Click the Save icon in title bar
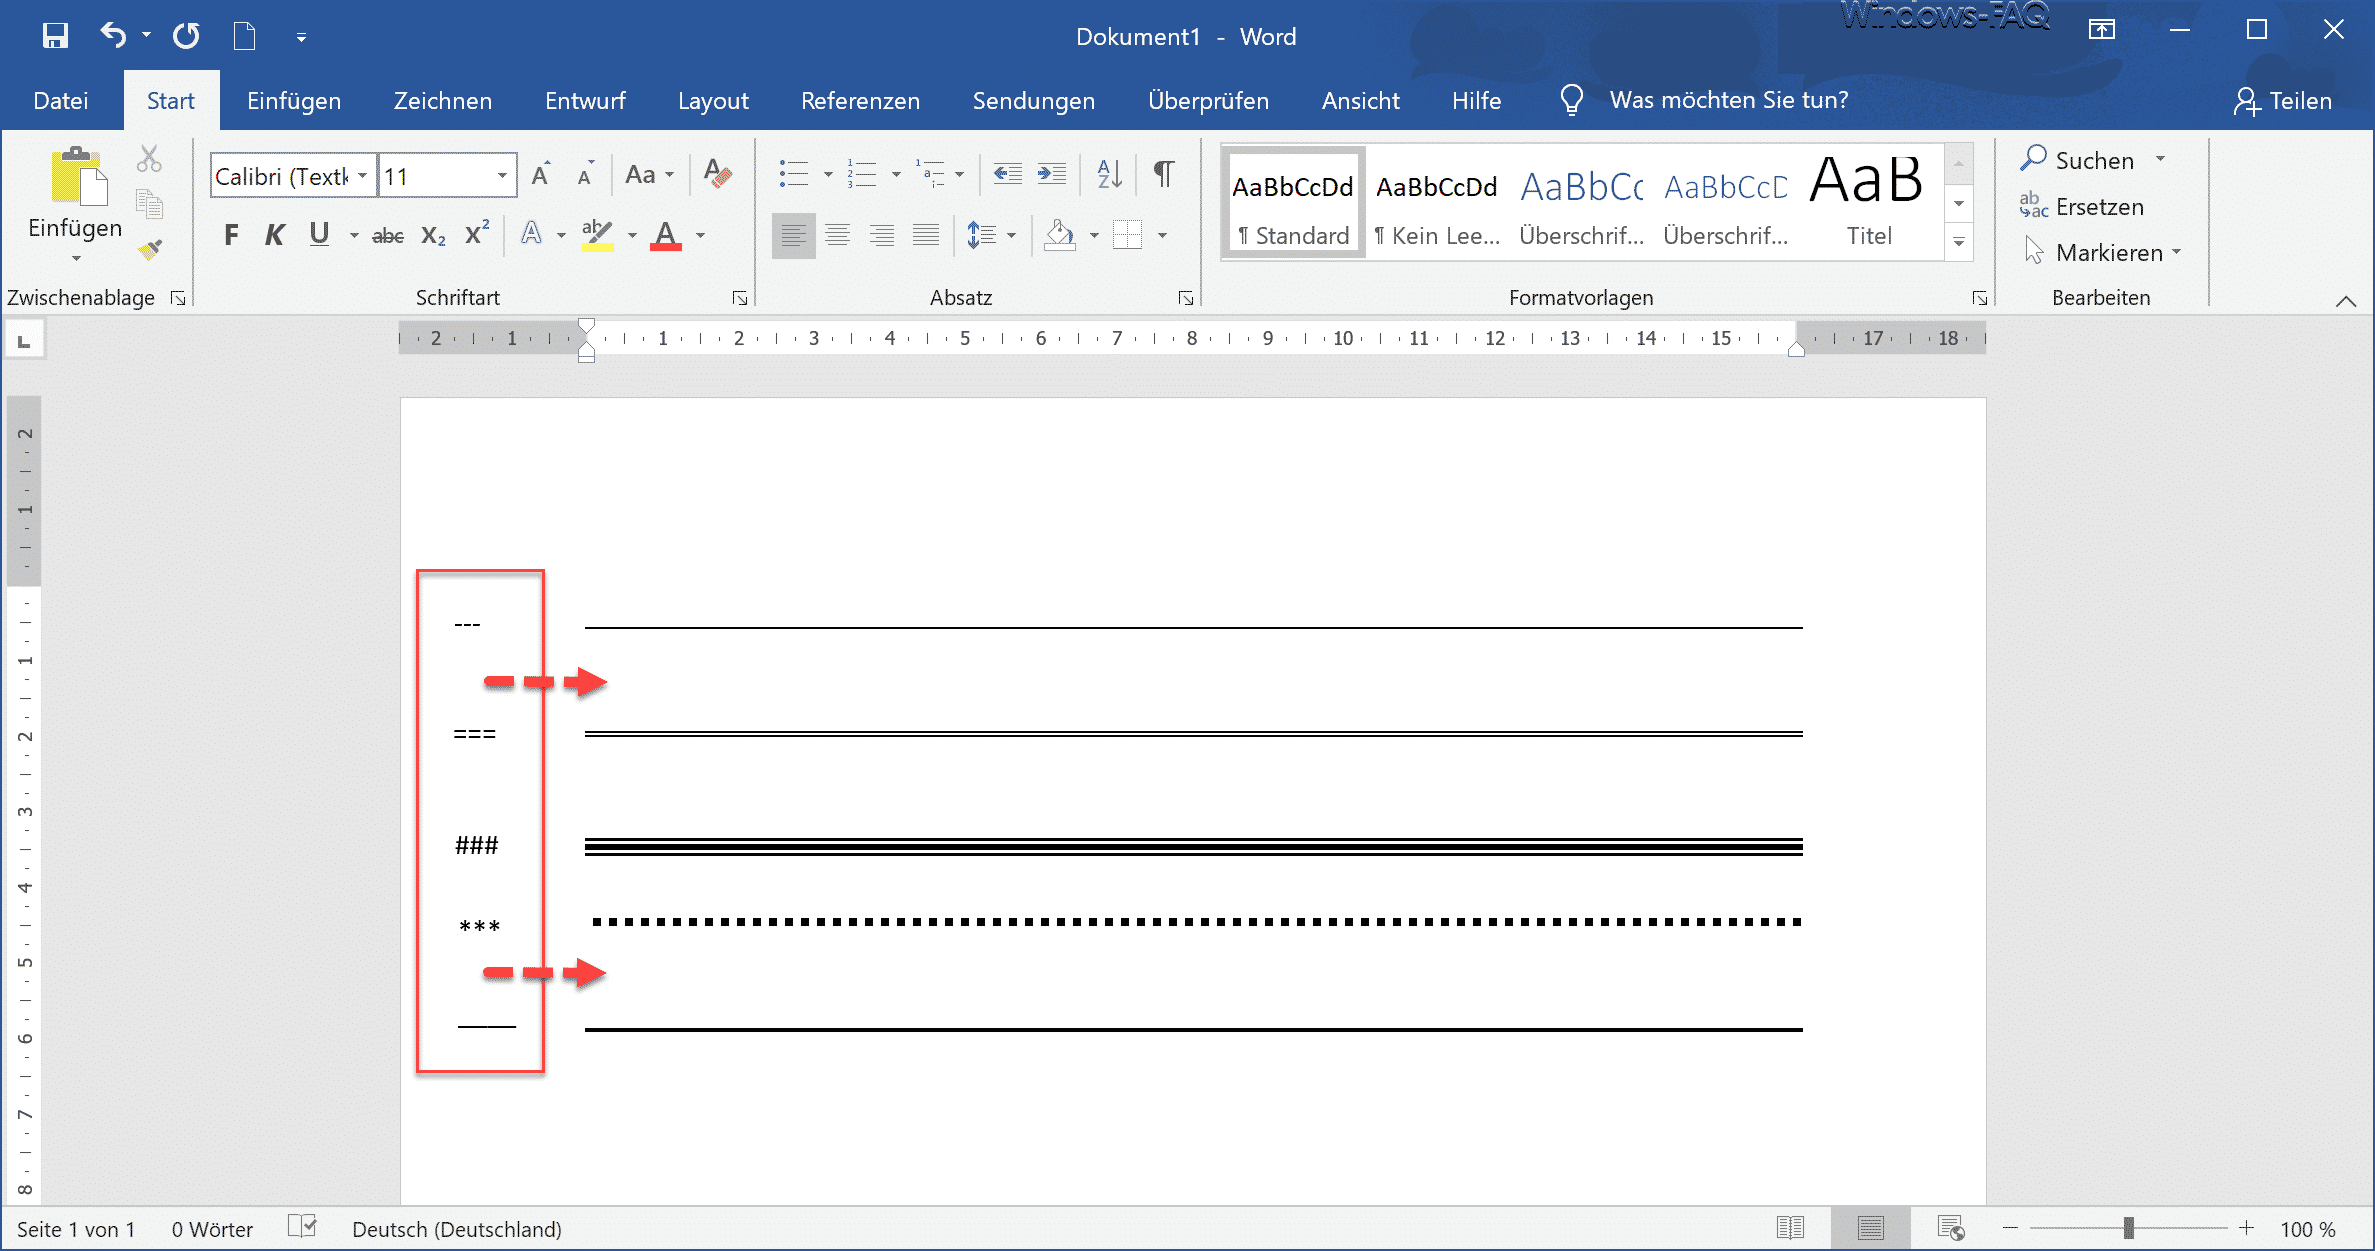 tap(55, 36)
